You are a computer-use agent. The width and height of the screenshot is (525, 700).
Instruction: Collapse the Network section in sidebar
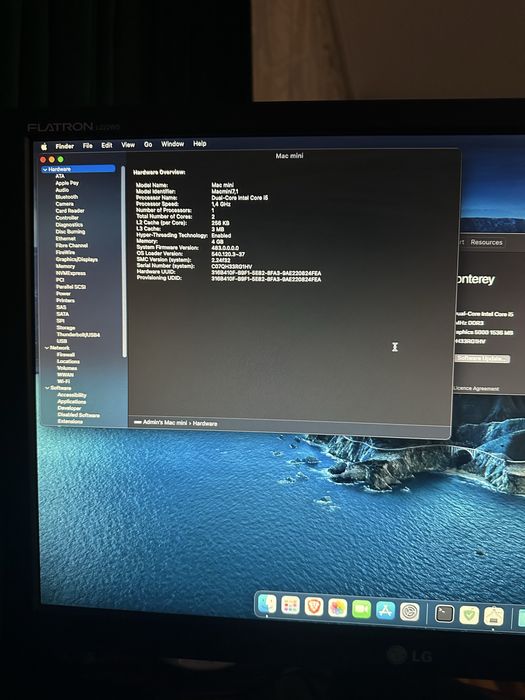(47, 348)
